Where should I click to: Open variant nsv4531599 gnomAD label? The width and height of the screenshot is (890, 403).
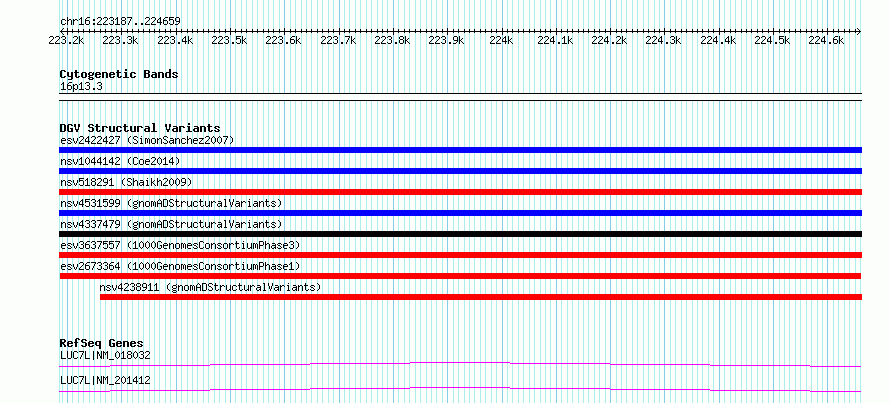(171, 203)
